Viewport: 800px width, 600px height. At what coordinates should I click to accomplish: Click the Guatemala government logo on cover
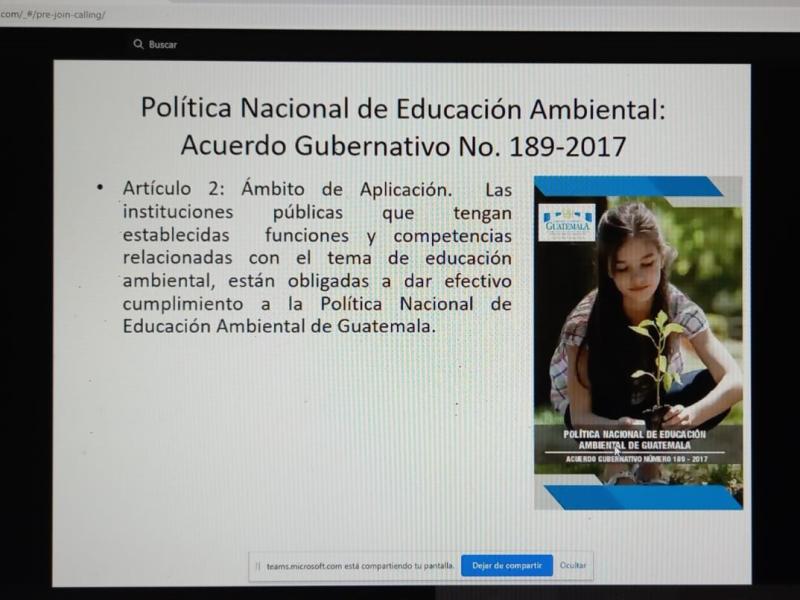(x=567, y=223)
